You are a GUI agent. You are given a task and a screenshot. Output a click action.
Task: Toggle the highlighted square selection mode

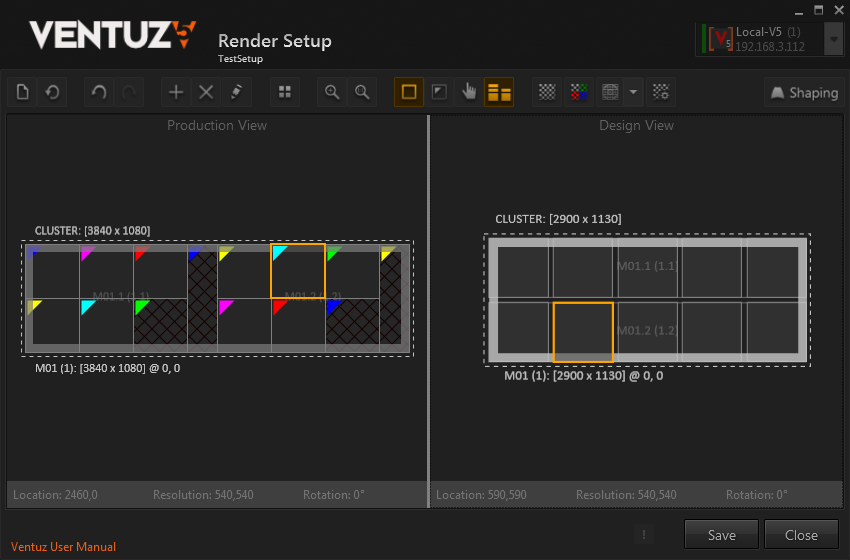(x=408, y=92)
